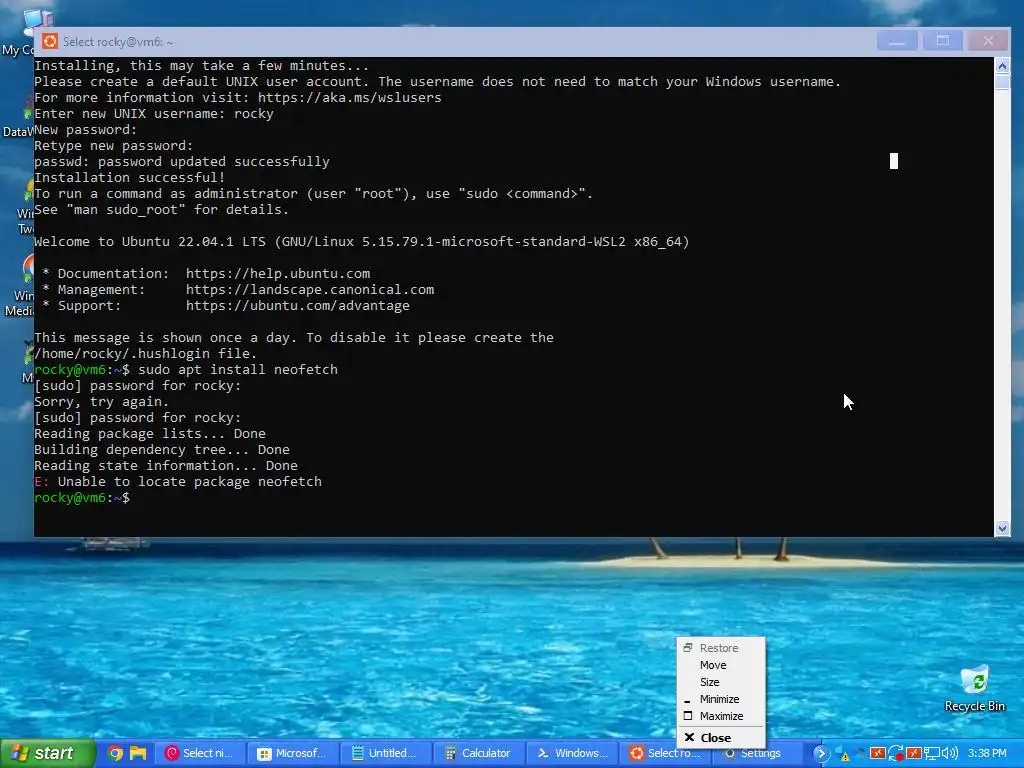Click the volume speaker tray icon
The height and width of the screenshot is (768, 1024).
pos(950,754)
